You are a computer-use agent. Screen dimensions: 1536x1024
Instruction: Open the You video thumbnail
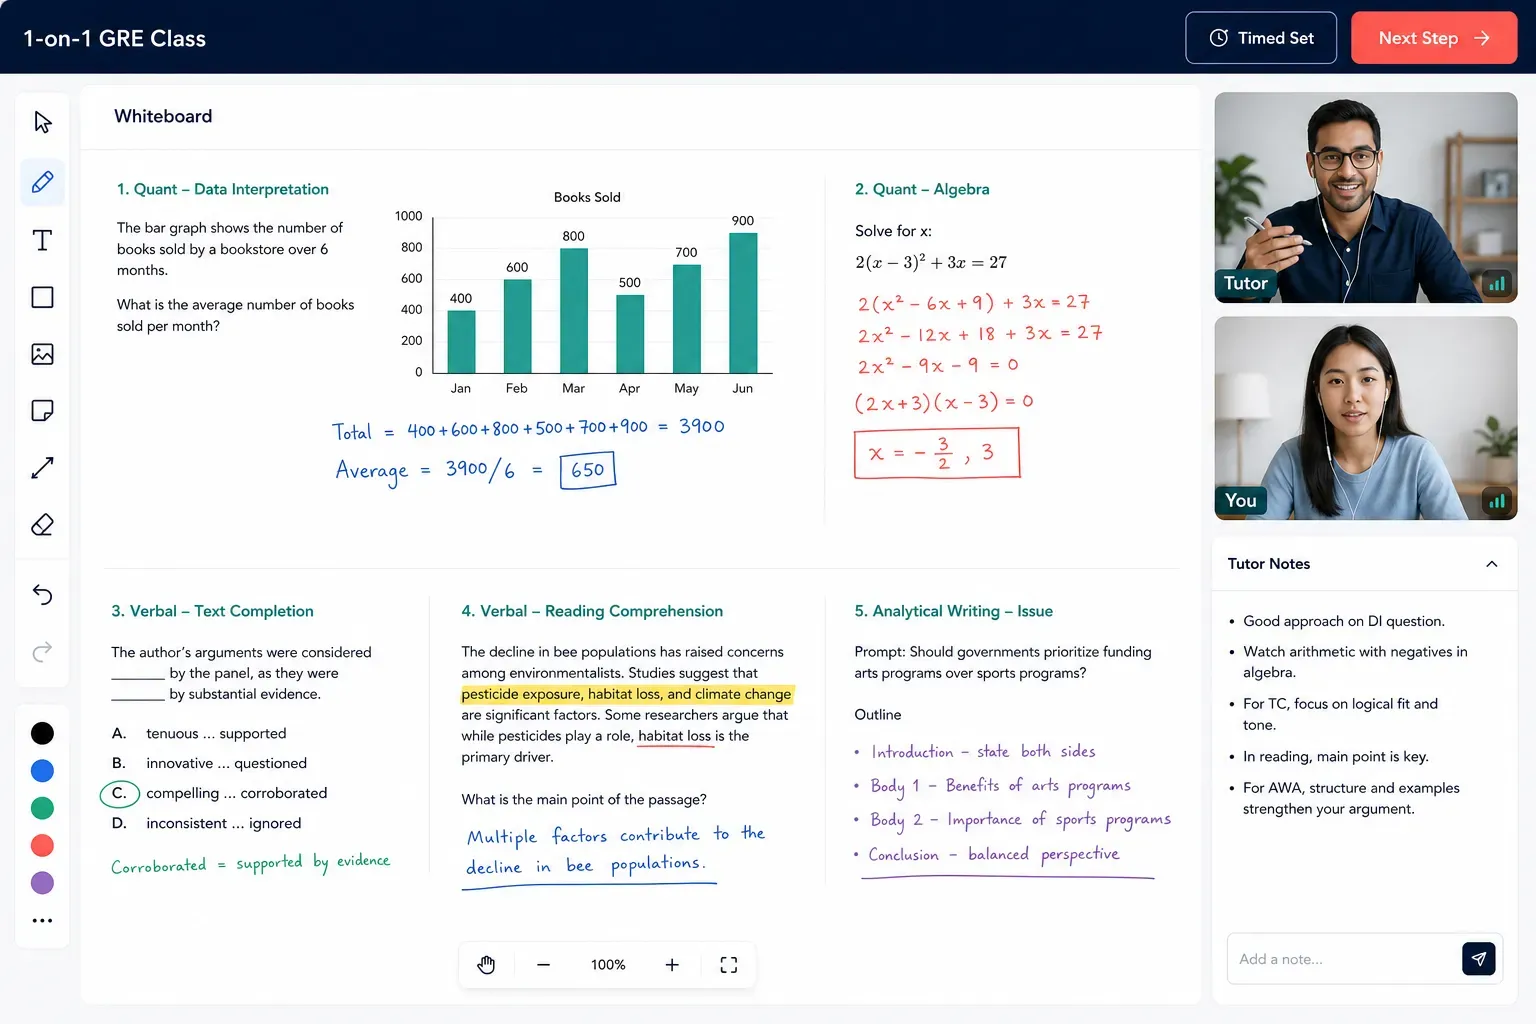[1366, 418]
